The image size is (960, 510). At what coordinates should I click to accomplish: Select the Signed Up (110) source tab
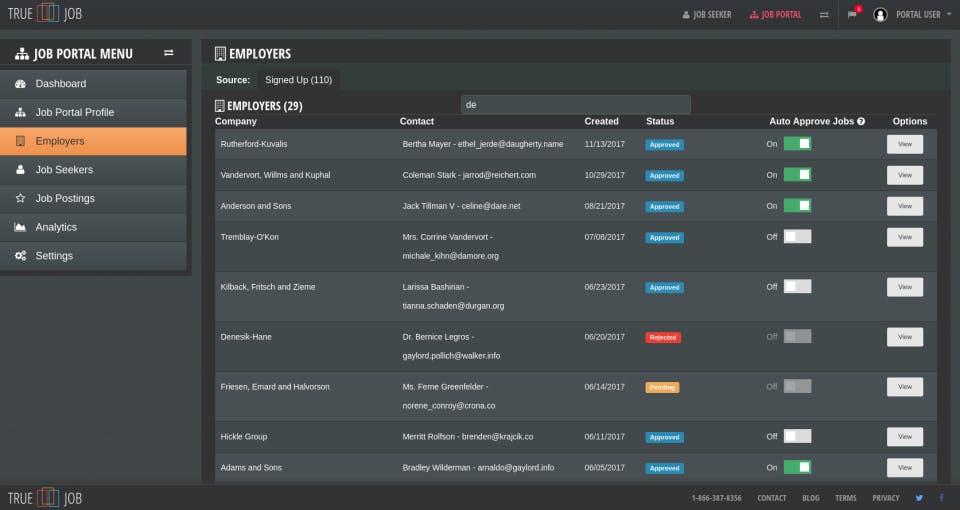pyautogui.click(x=298, y=80)
